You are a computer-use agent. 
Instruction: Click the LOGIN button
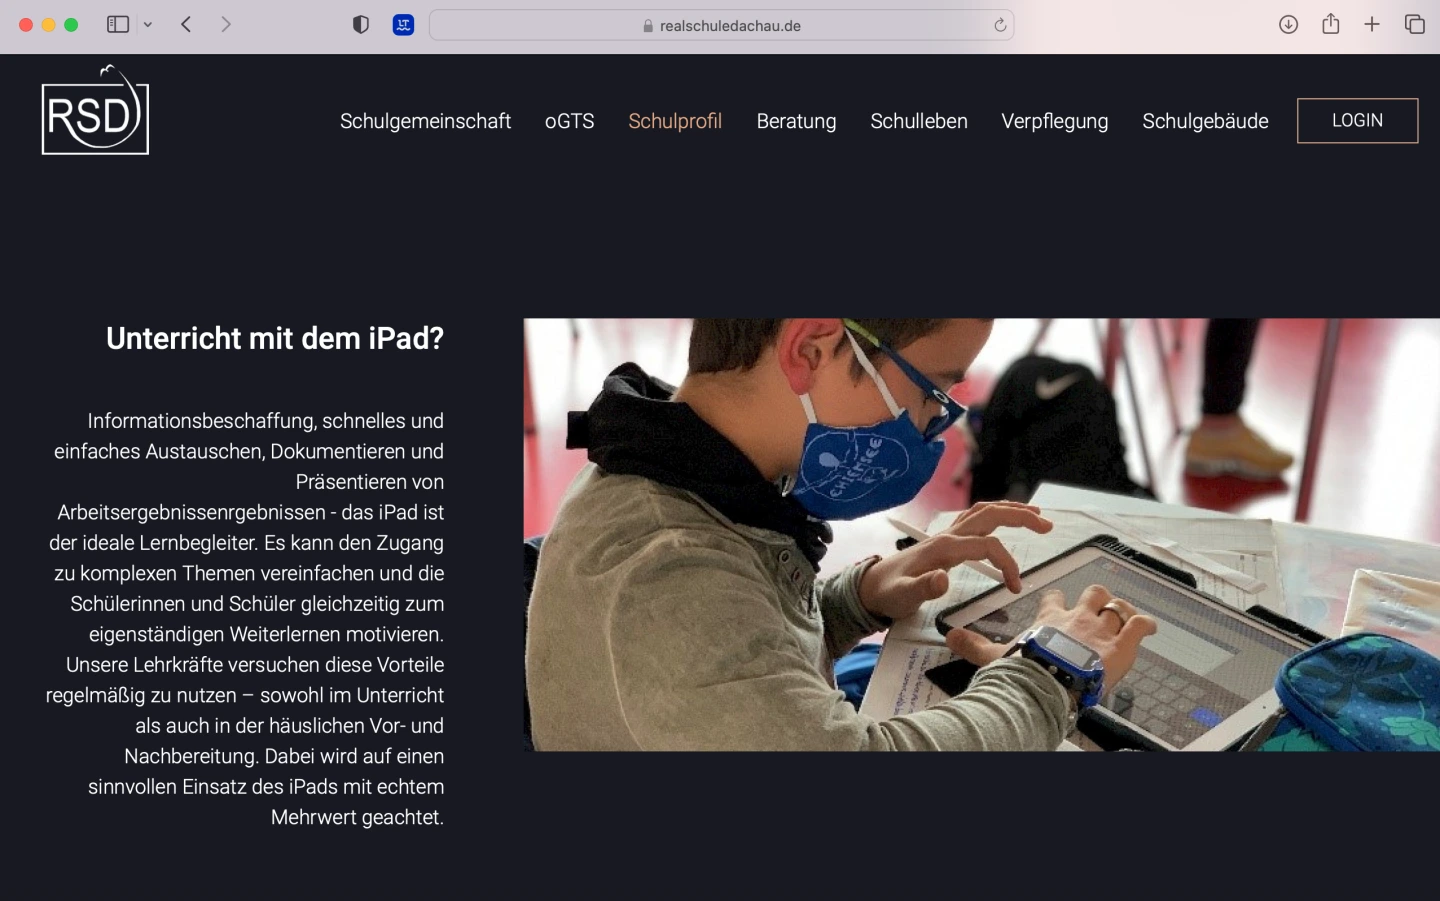point(1357,121)
